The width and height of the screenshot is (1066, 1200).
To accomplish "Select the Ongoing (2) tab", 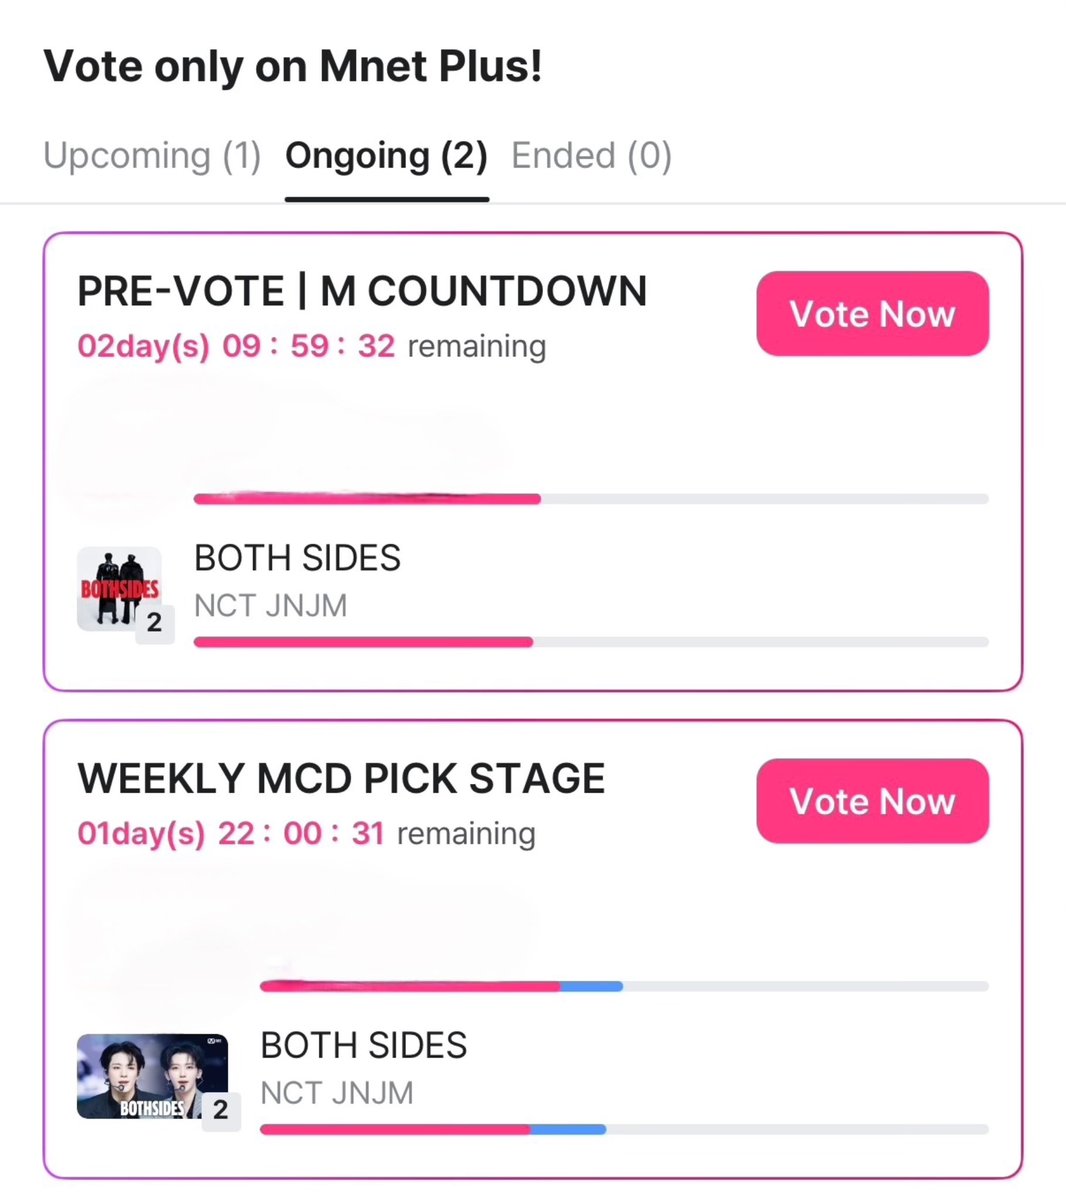I will coord(386,156).
